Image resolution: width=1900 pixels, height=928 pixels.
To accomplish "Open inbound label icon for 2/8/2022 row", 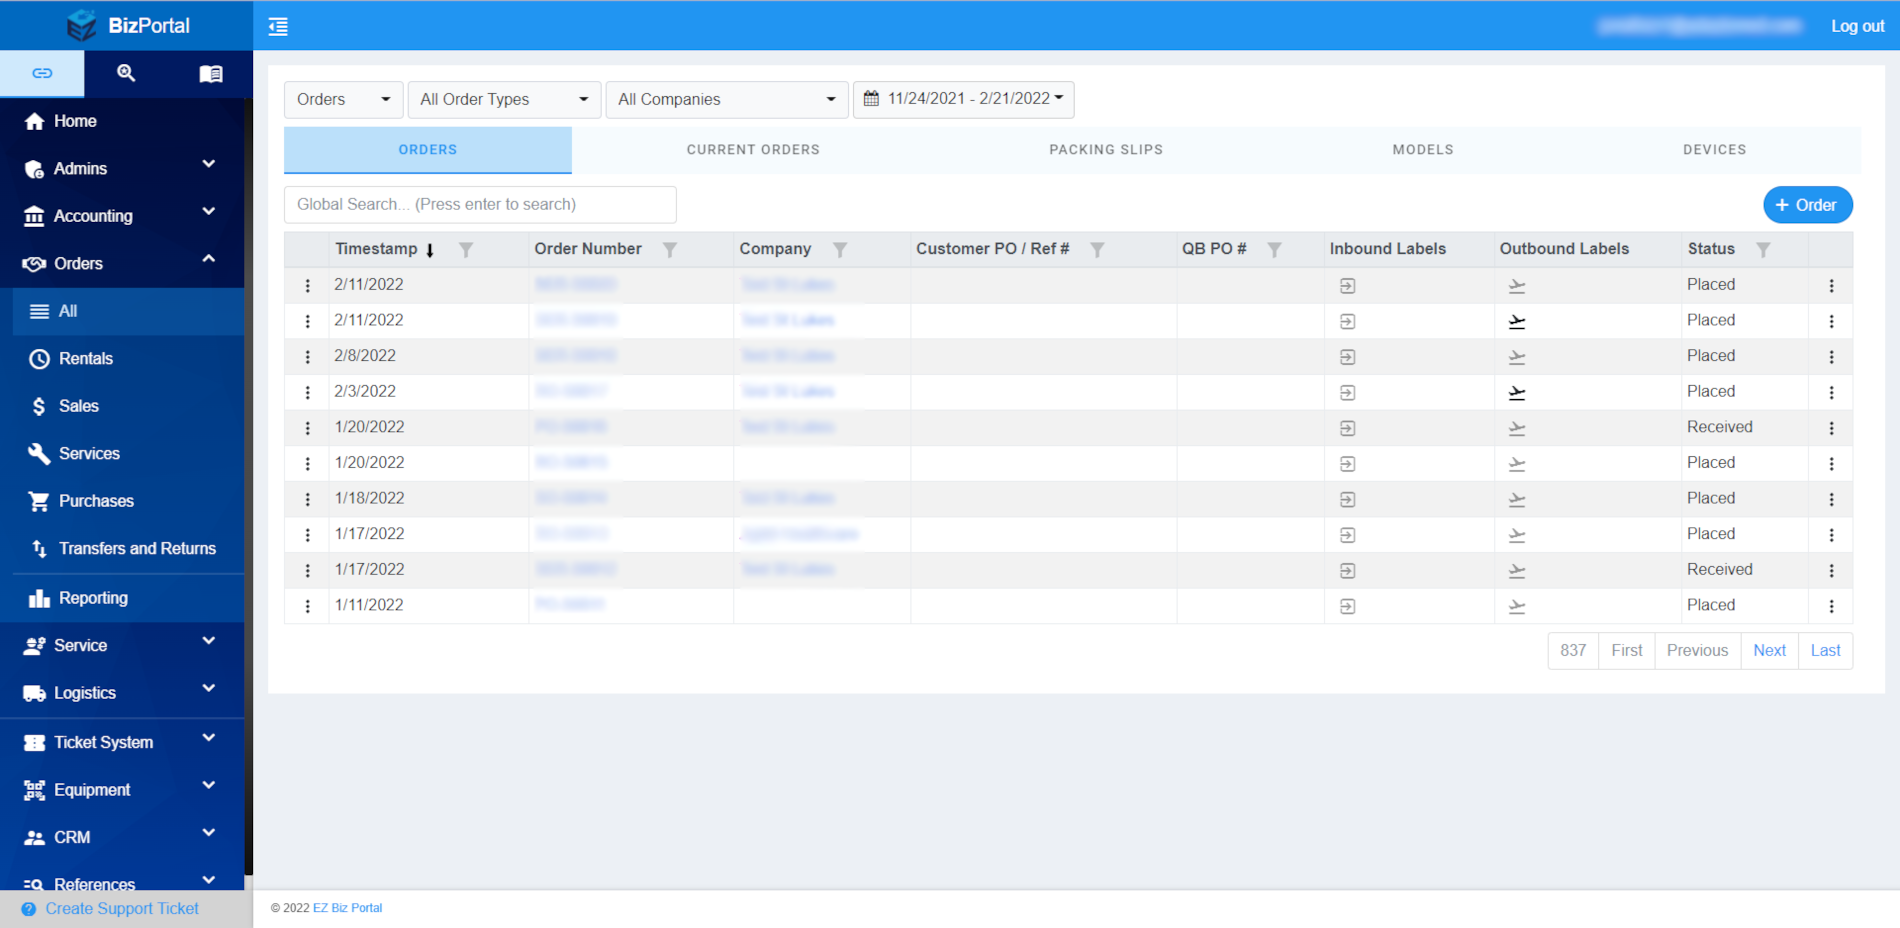I will 1348,357.
